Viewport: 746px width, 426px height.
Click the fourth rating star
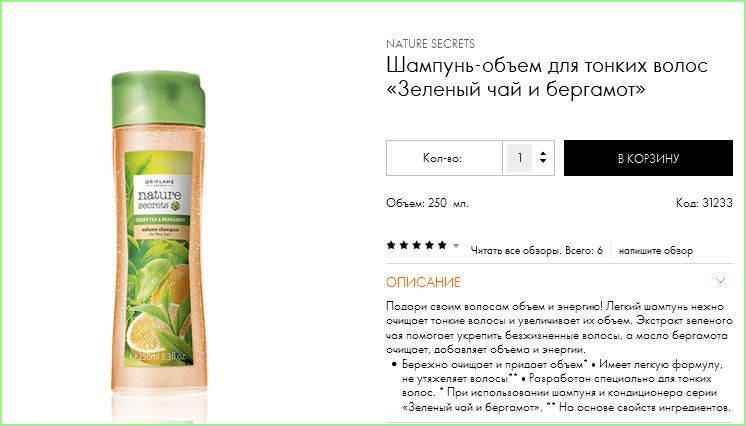pyautogui.click(x=430, y=245)
